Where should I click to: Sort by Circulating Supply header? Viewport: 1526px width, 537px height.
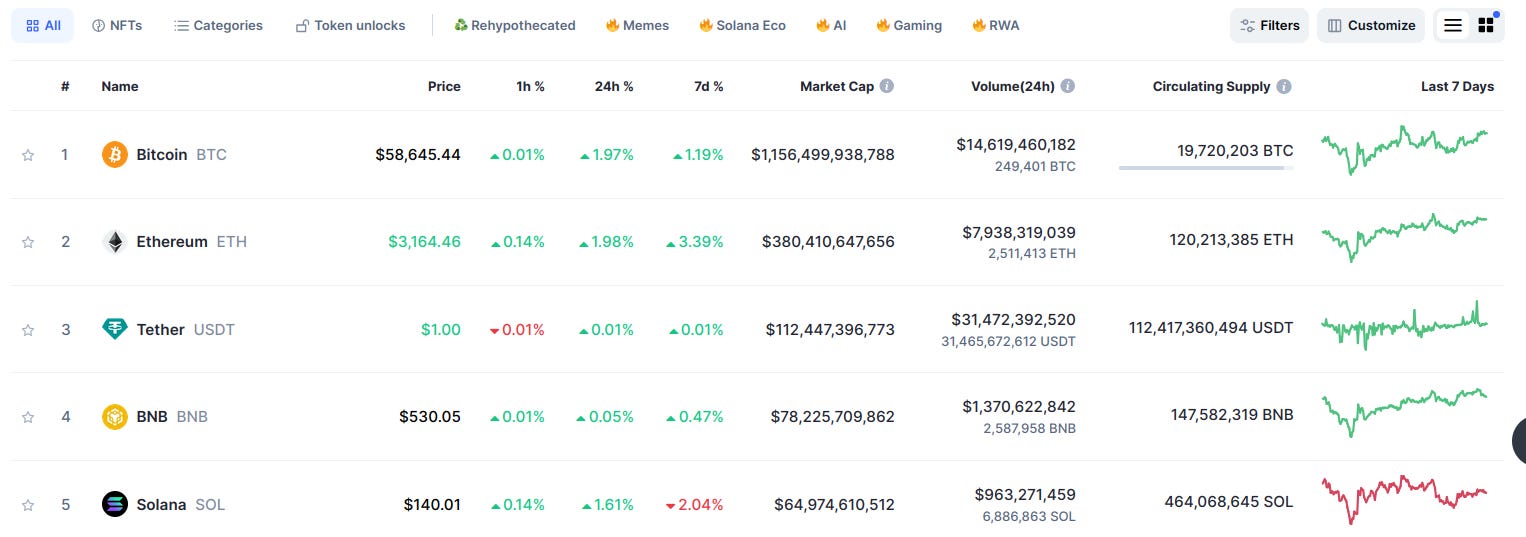(1211, 86)
